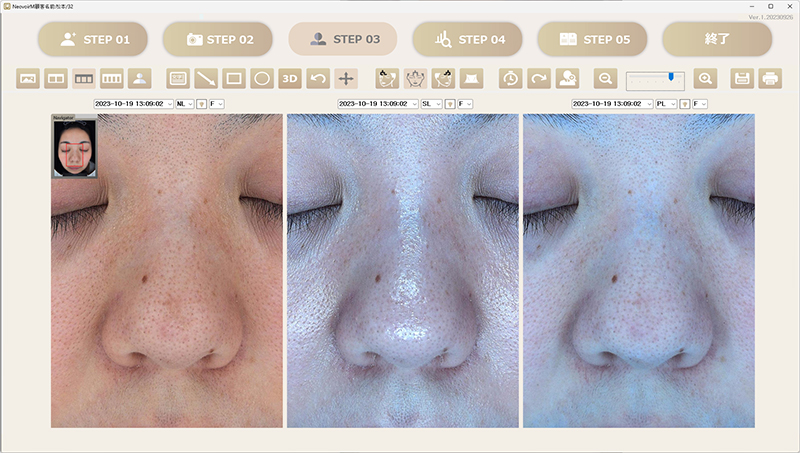Go to STEP 01 tab
This screenshot has width=800, height=453.
coord(94,40)
